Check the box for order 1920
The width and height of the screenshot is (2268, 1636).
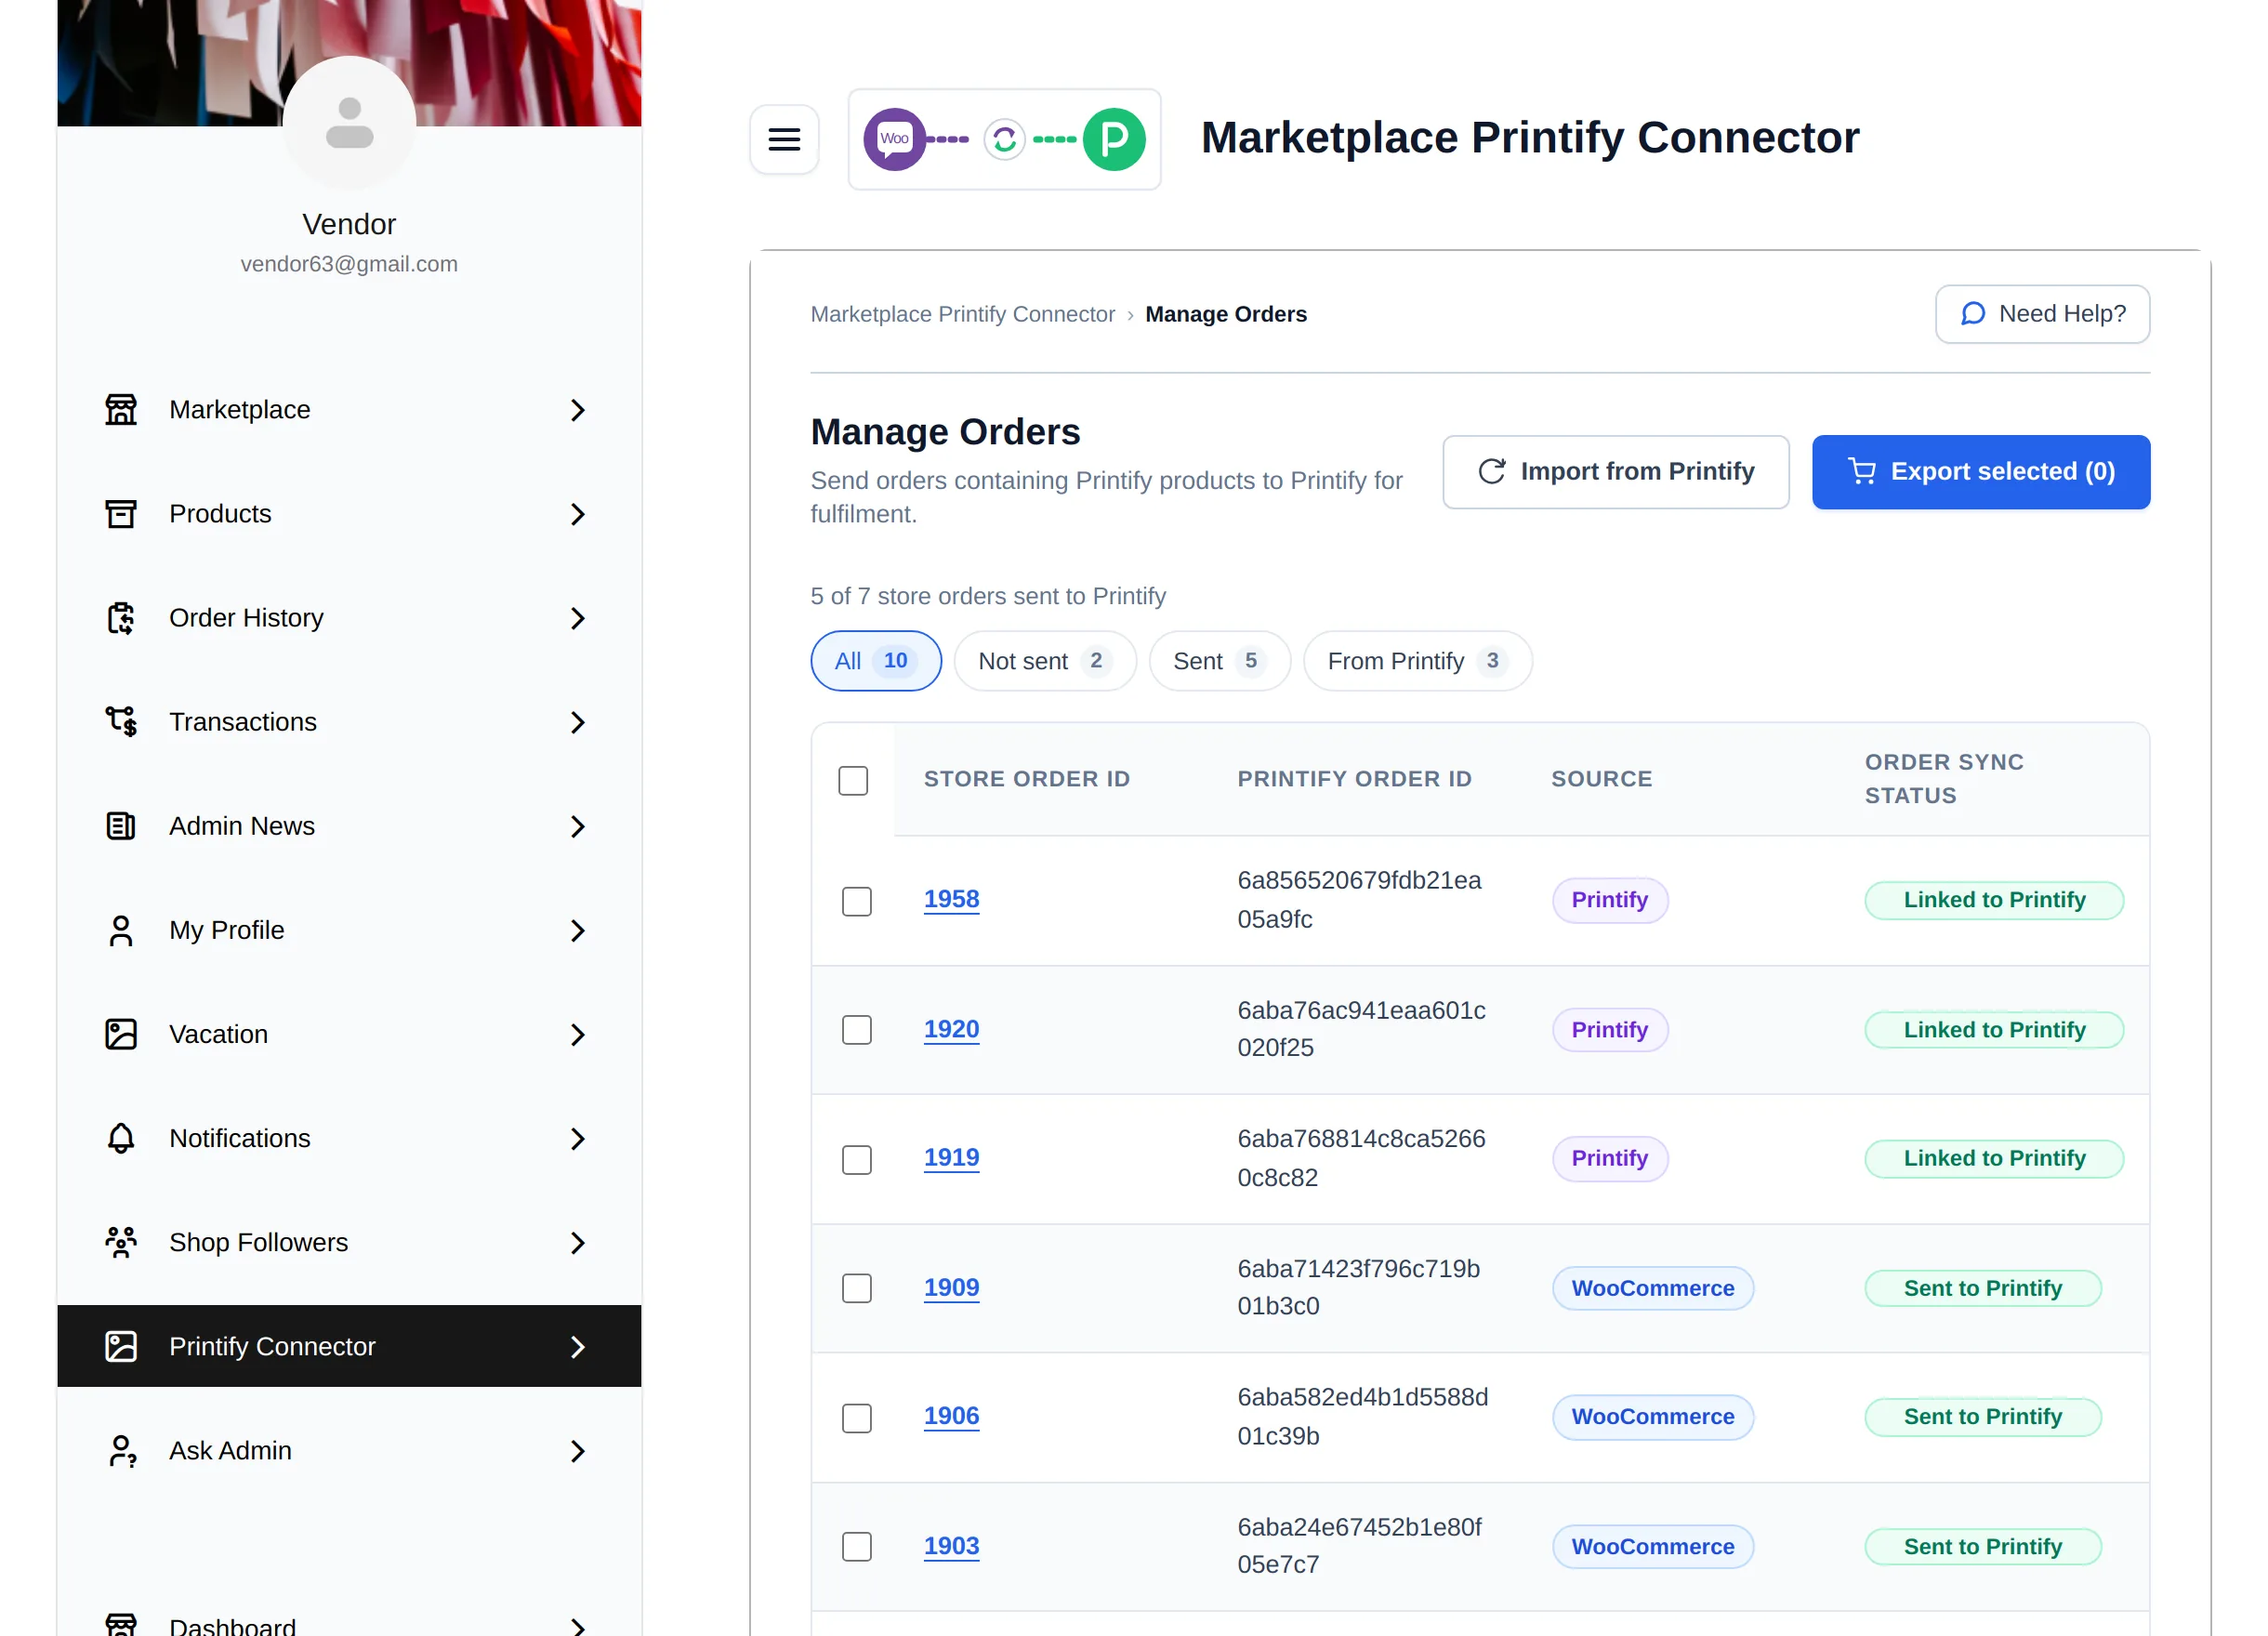(857, 1030)
